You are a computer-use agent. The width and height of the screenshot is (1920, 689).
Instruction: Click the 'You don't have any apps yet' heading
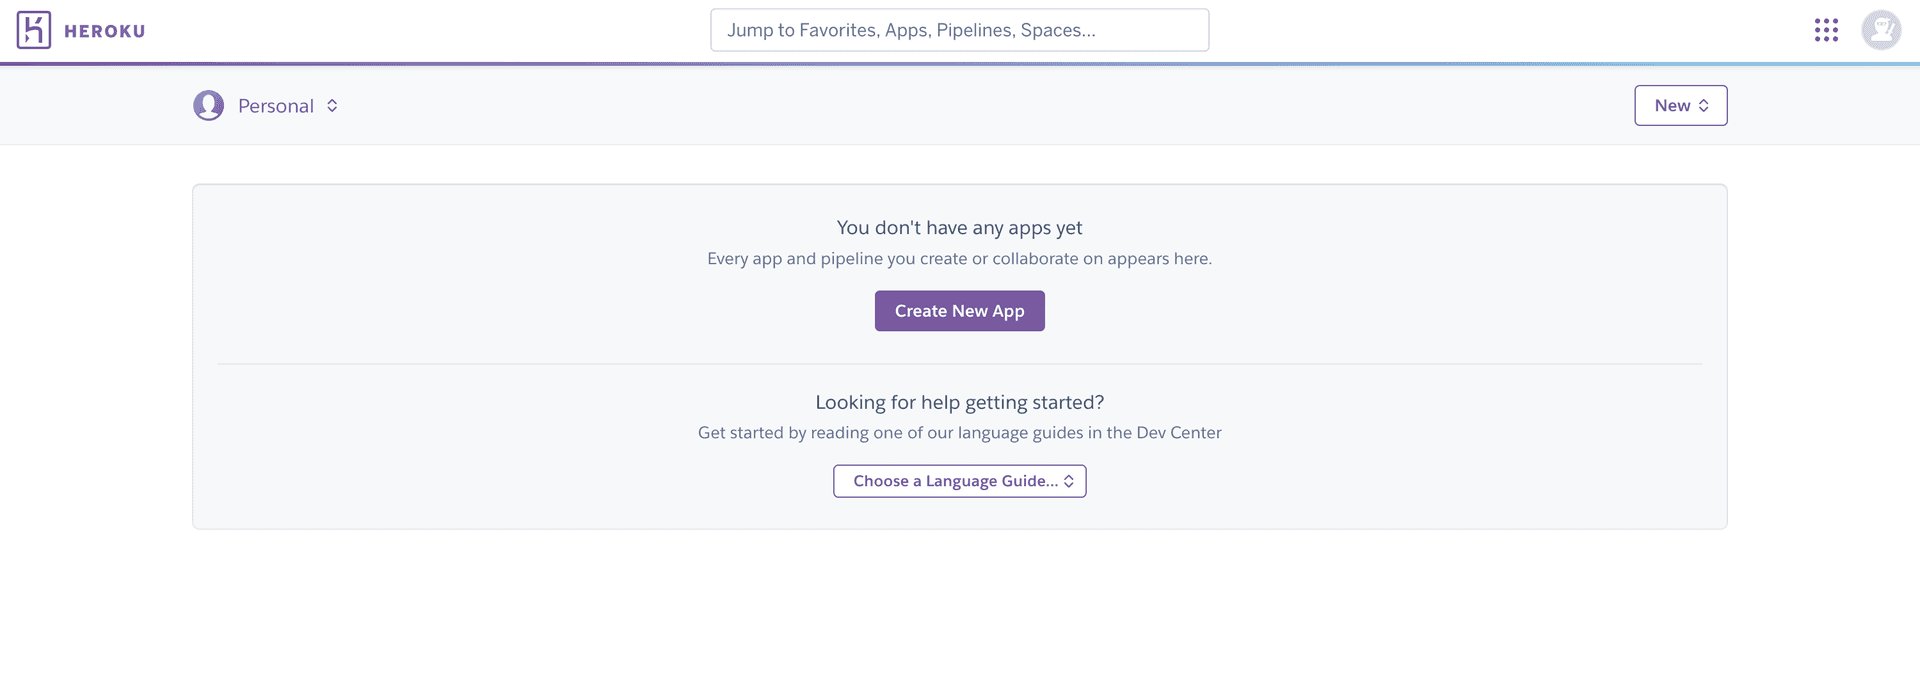pos(960,228)
